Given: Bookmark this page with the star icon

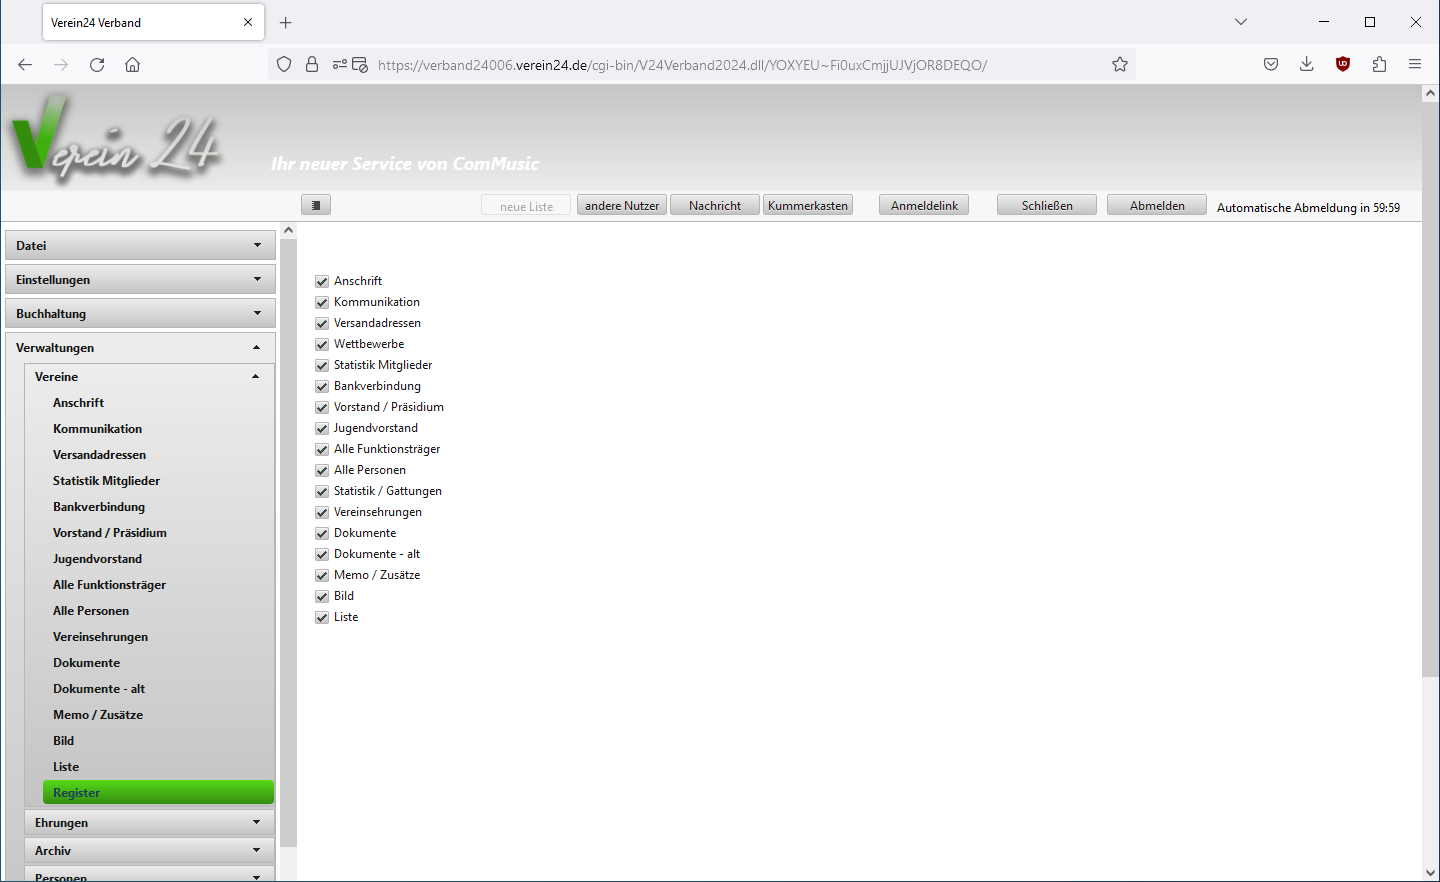Looking at the screenshot, I should click(1120, 65).
